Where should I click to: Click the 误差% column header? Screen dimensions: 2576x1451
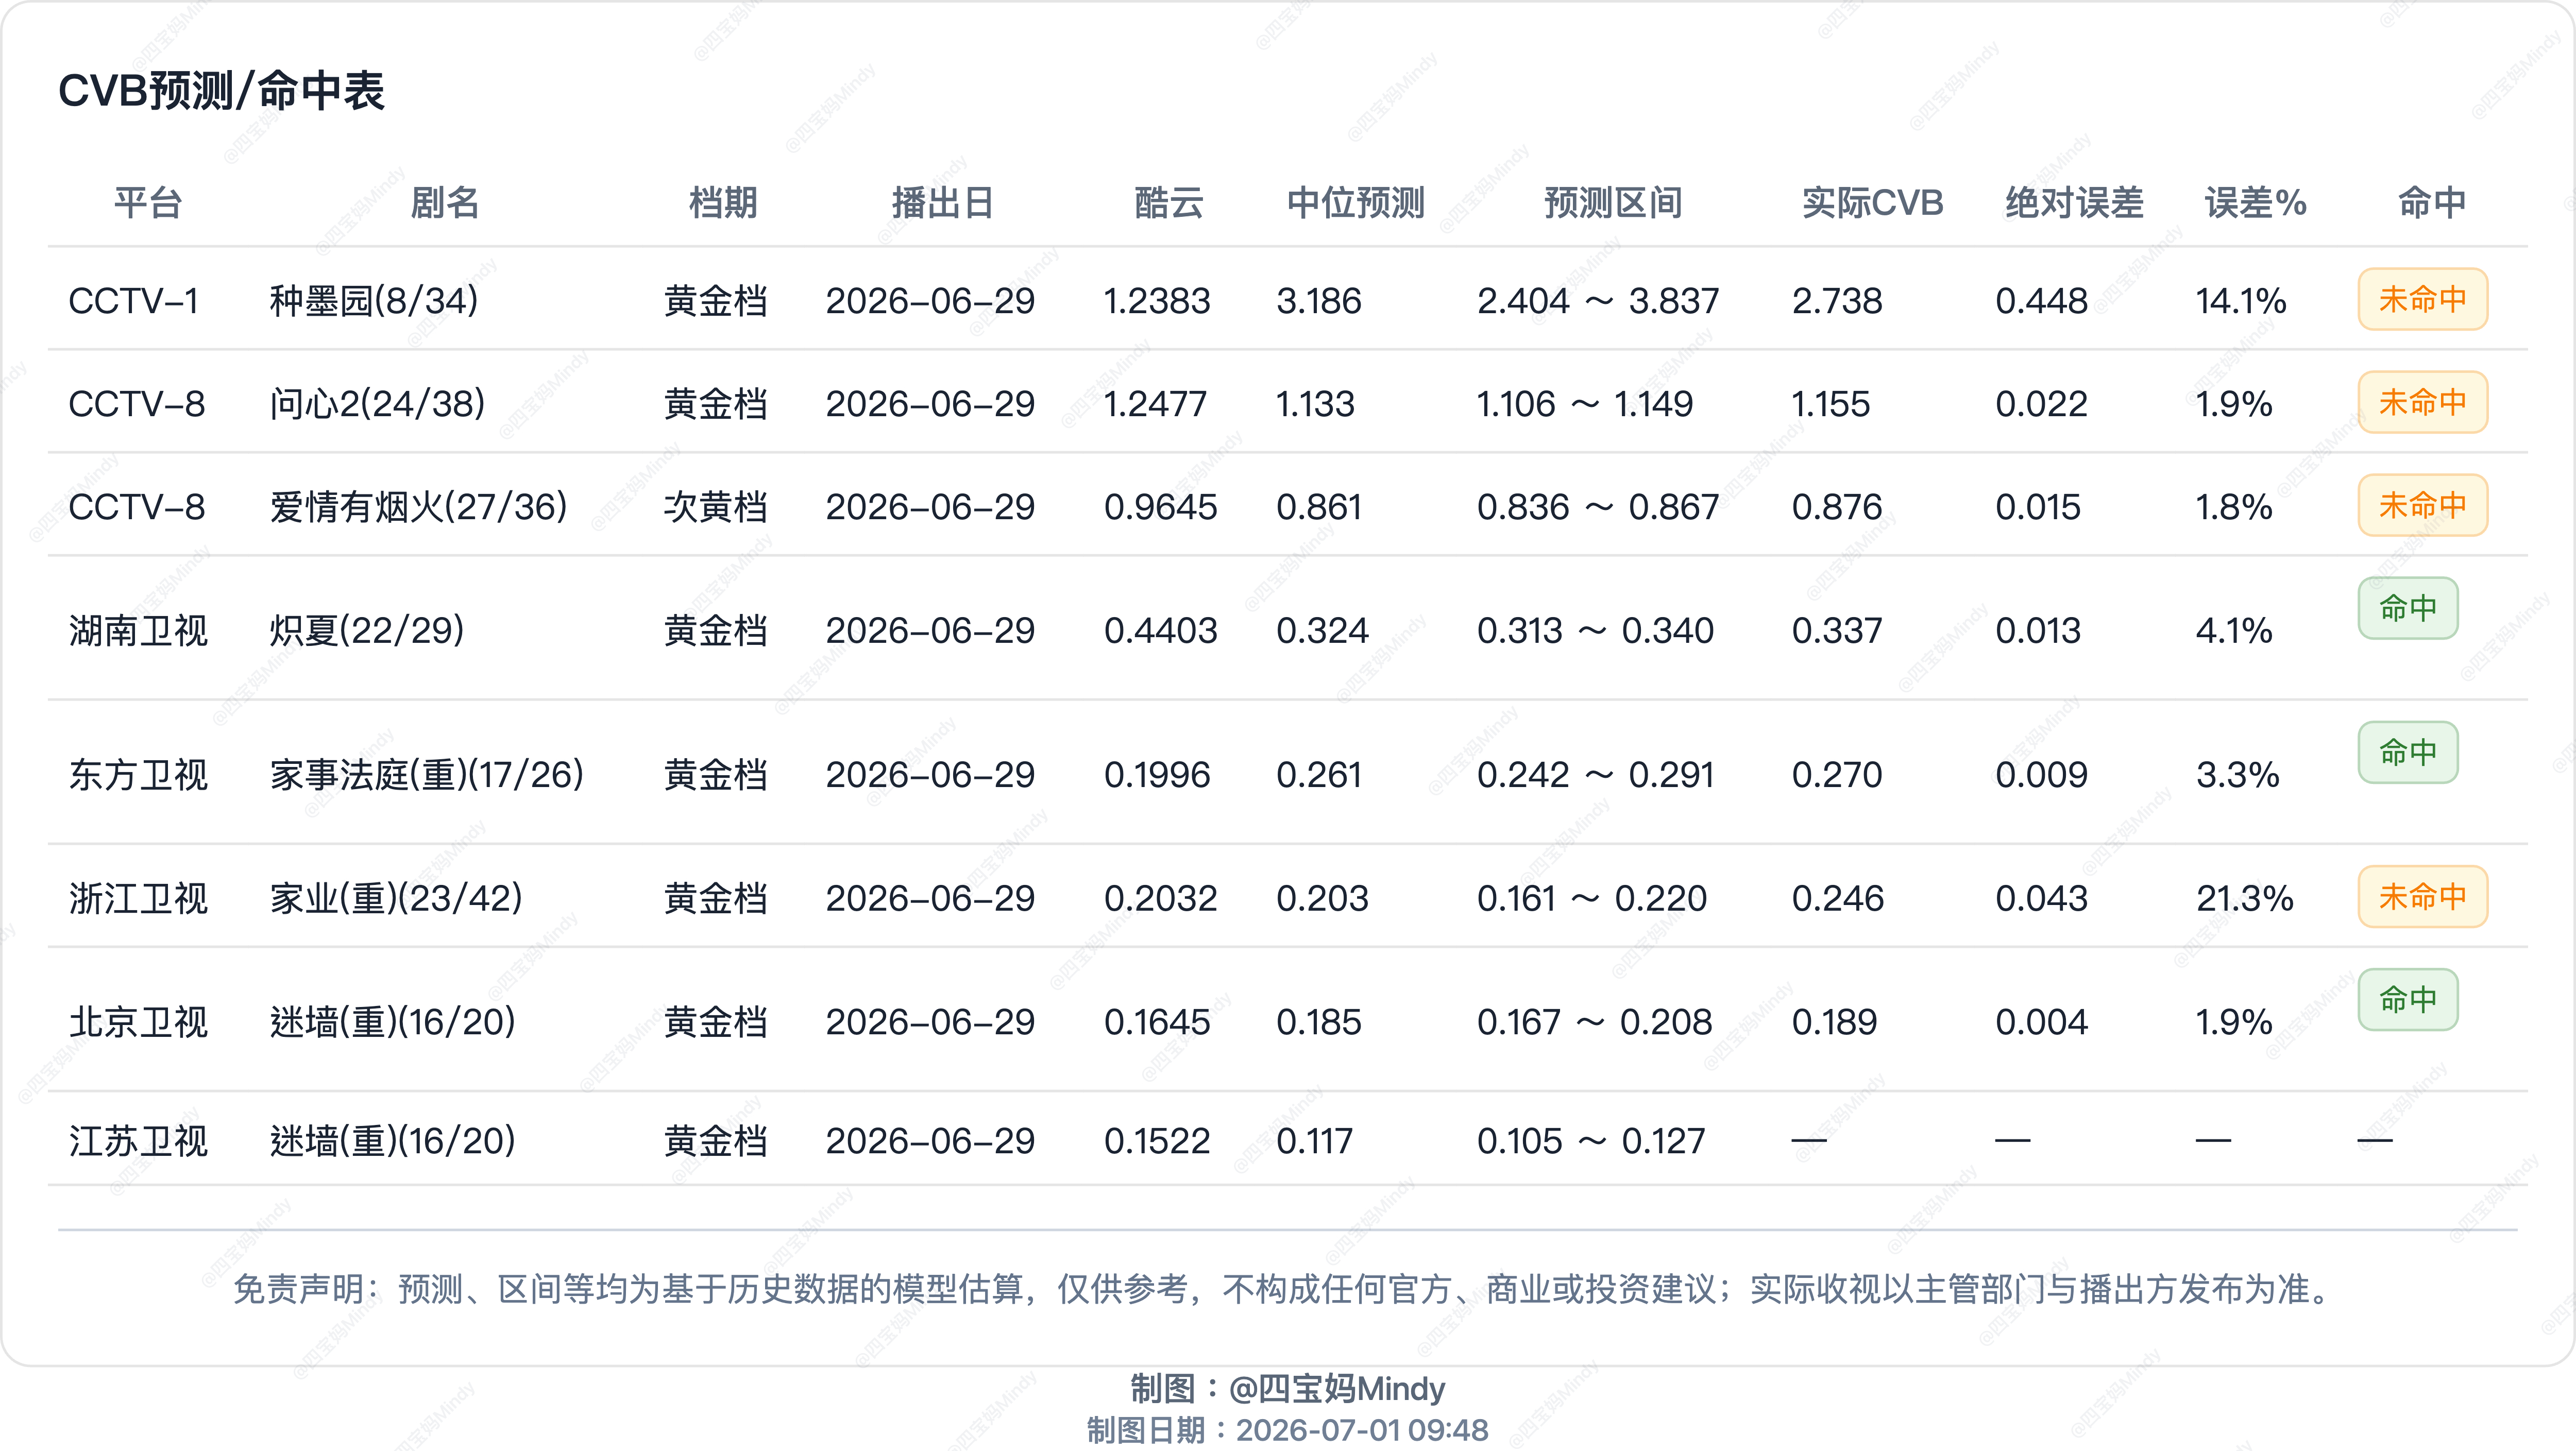click(2256, 203)
